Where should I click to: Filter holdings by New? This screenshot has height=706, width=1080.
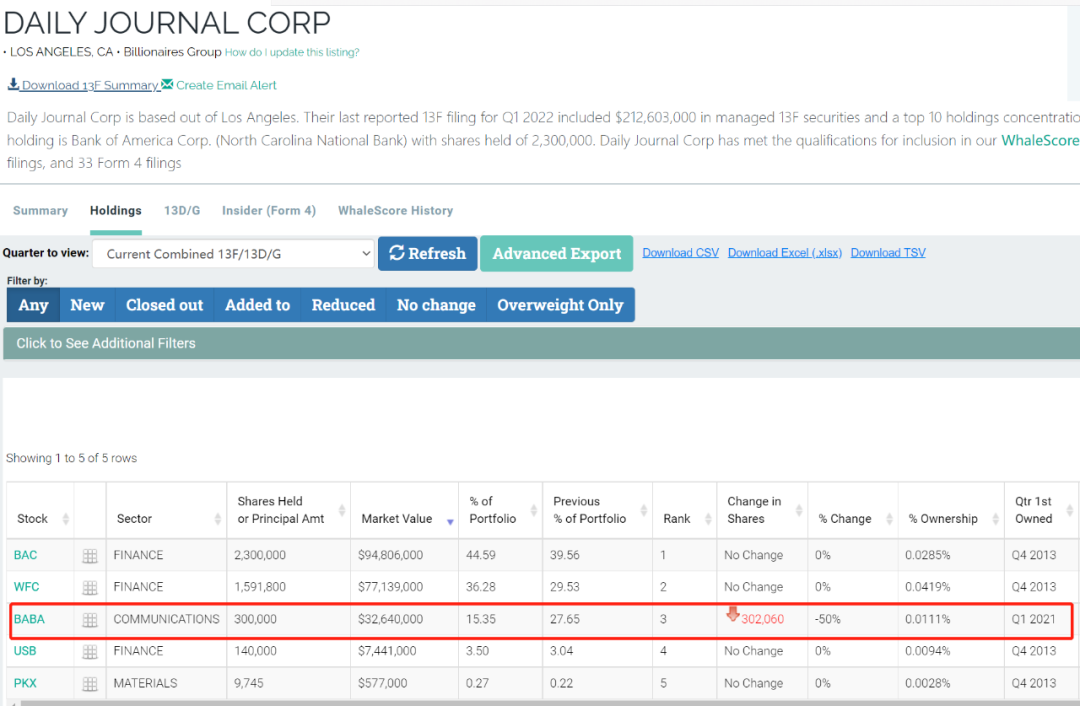[x=87, y=305]
